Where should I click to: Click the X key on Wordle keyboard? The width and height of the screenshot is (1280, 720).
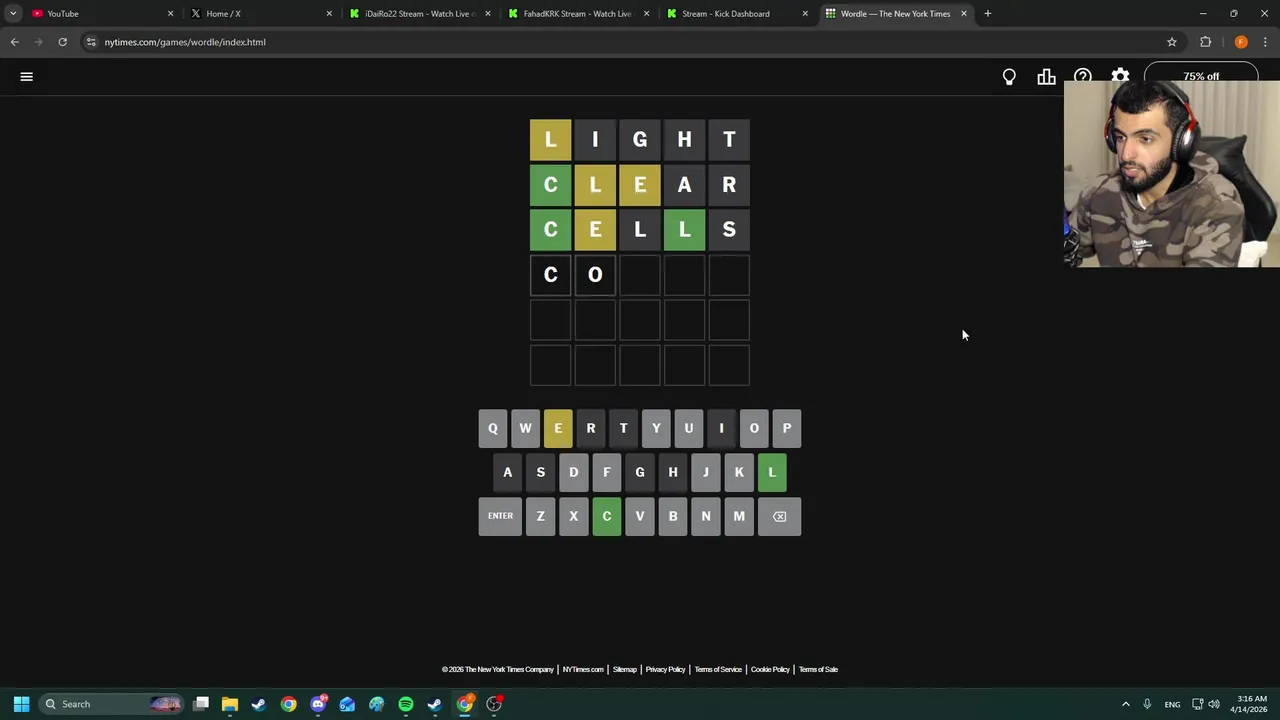[x=574, y=516]
